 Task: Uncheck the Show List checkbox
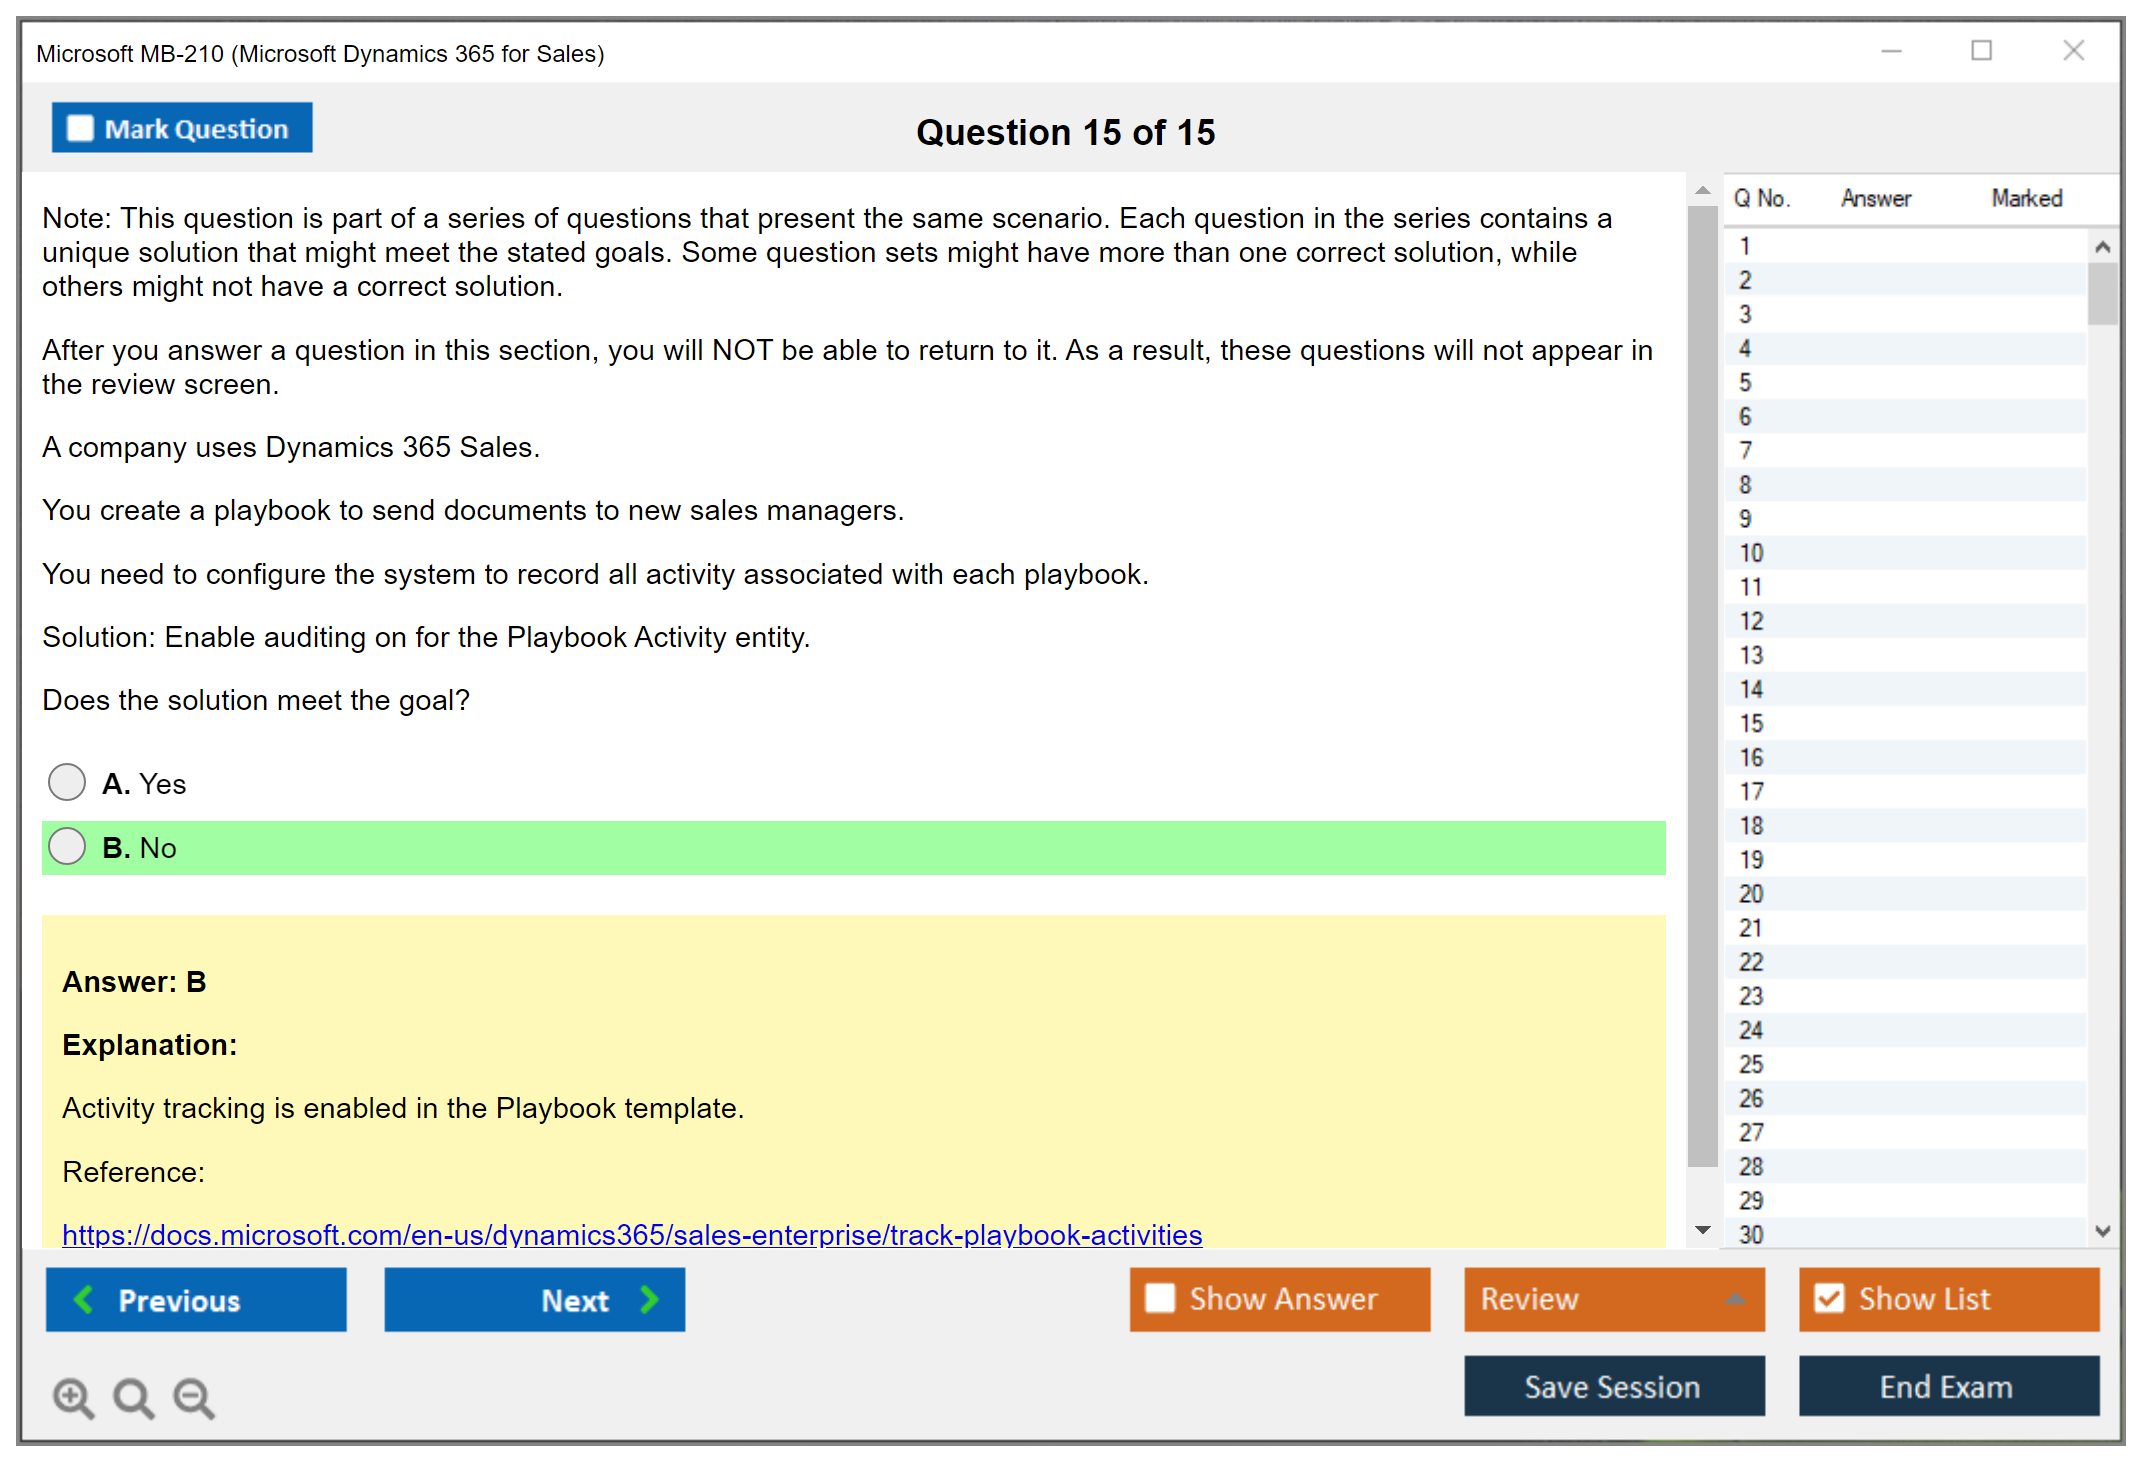[x=1829, y=1298]
